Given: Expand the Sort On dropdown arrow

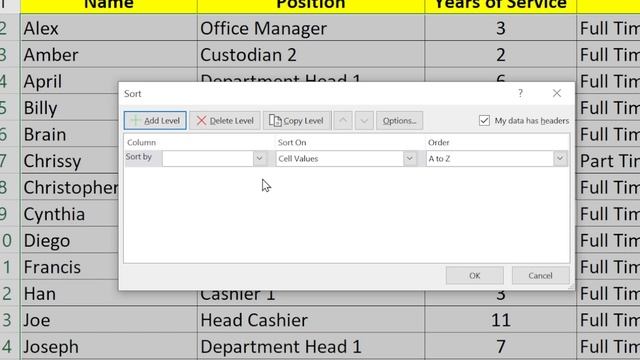Looking at the screenshot, I should coord(409,158).
